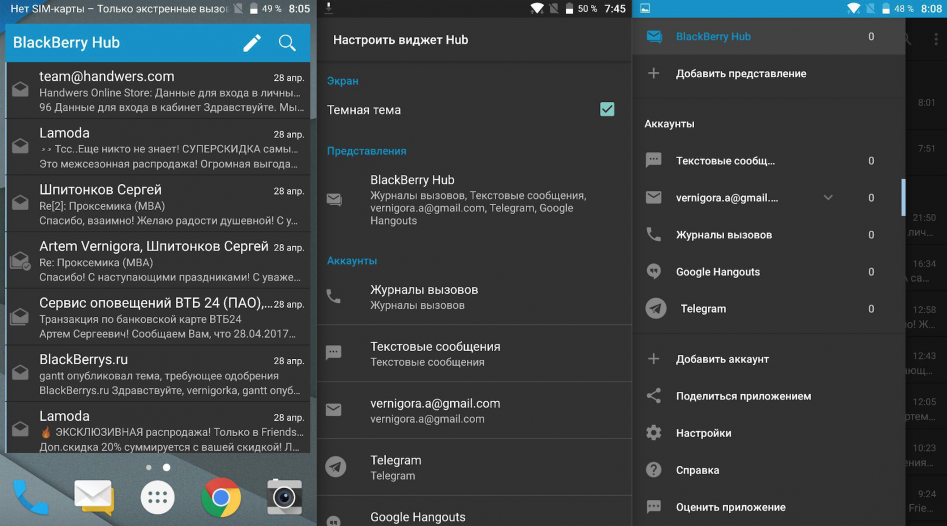Screen dimensions: 947x526
Task: Tap message bubble icon beside Текстовые сообщения setting
Action: [333, 353]
